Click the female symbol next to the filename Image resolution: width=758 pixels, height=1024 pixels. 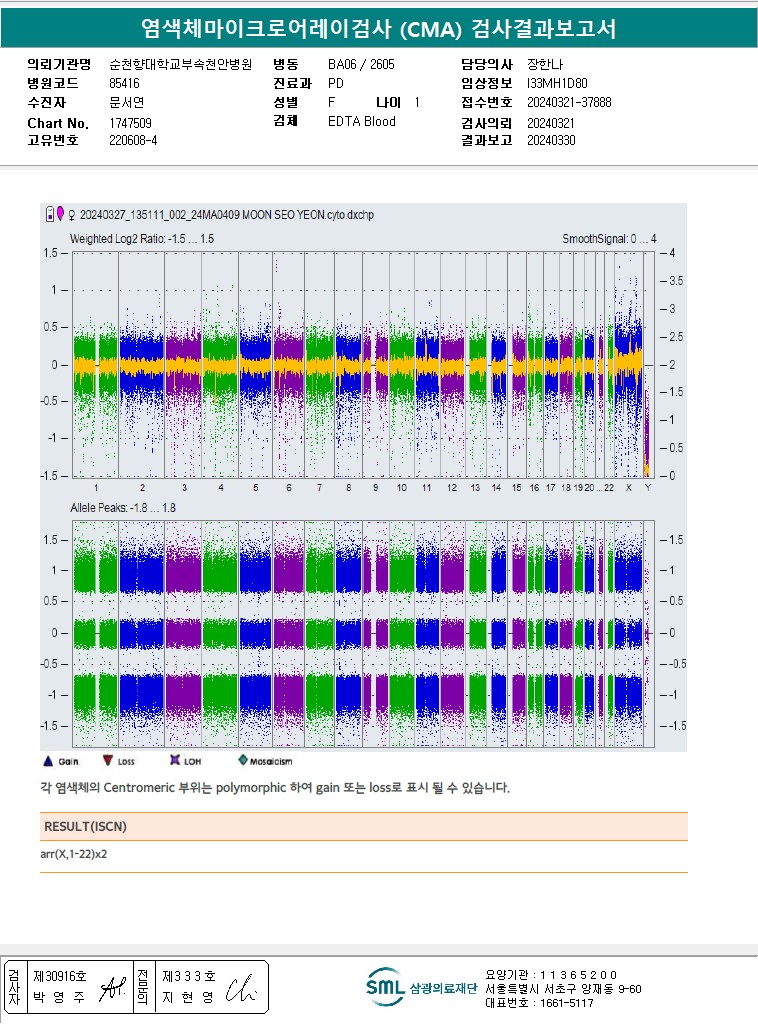[x=71, y=214]
